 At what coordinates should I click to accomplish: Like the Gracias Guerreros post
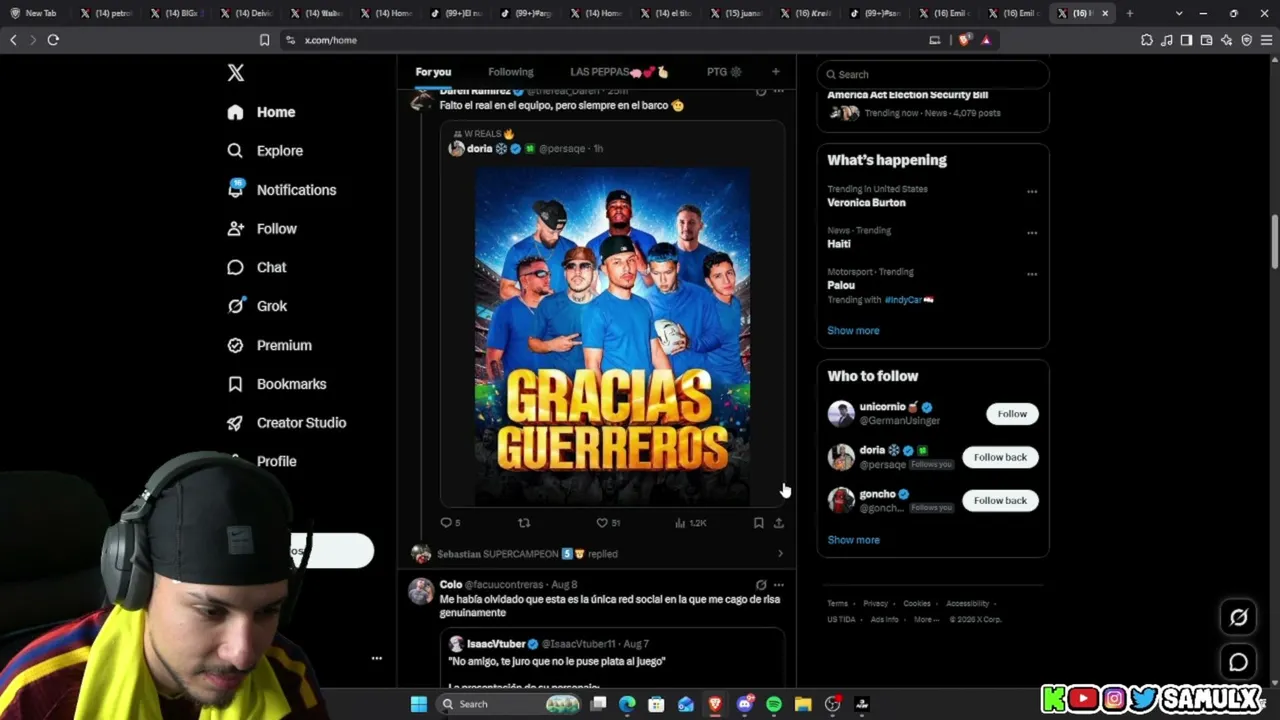[x=608, y=523]
